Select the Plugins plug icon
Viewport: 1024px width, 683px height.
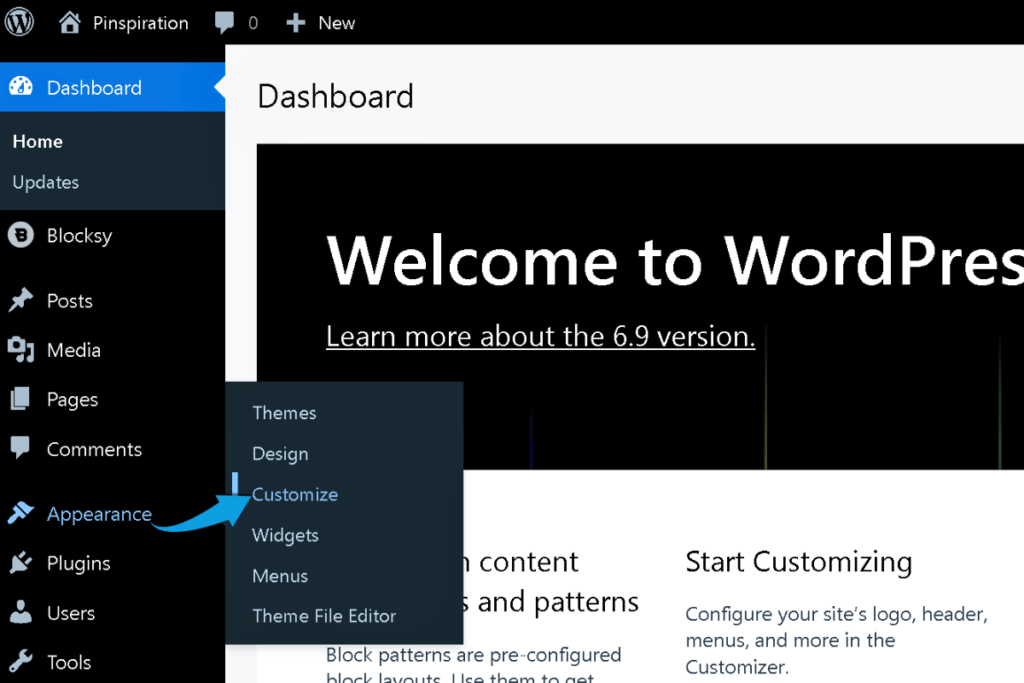pos(22,563)
